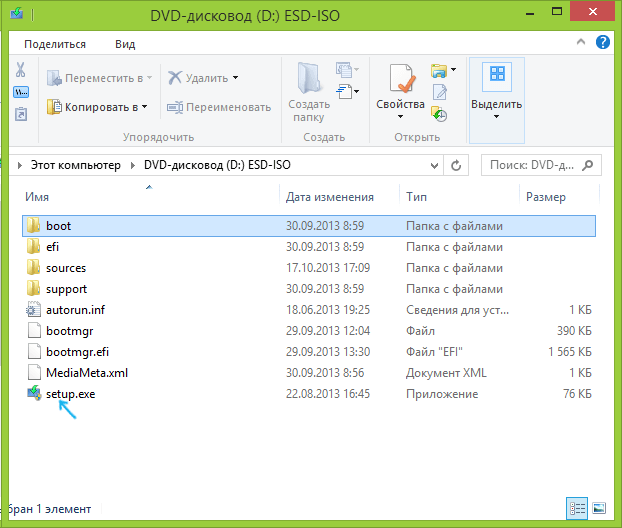Sort files by the Размер column header

click(546, 197)
